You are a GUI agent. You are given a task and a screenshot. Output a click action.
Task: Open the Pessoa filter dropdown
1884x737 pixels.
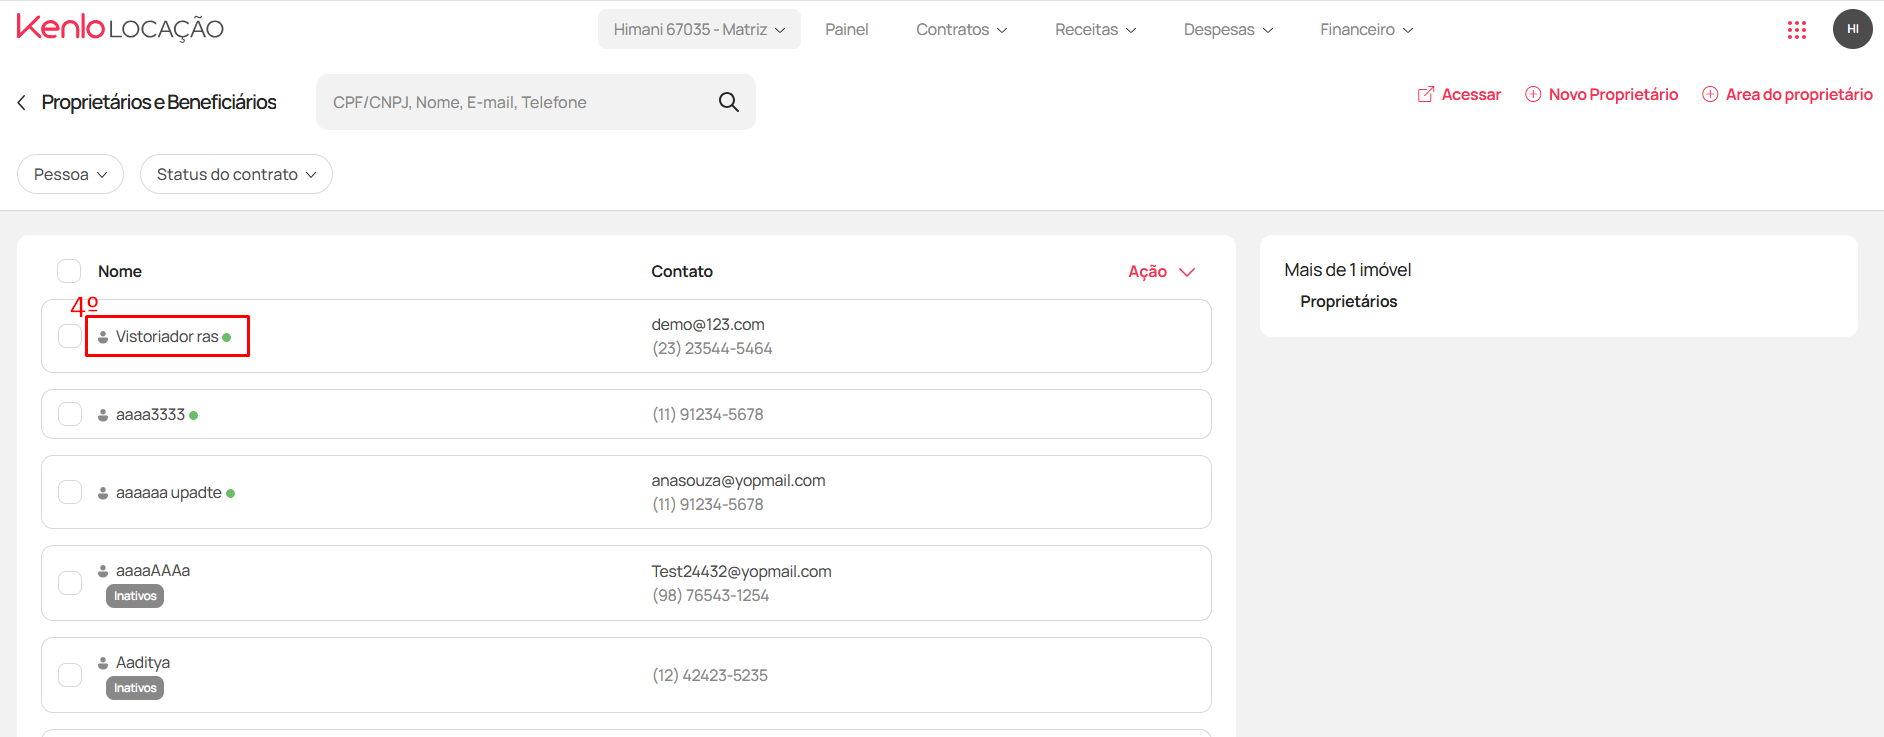click(x=70, y=174)
